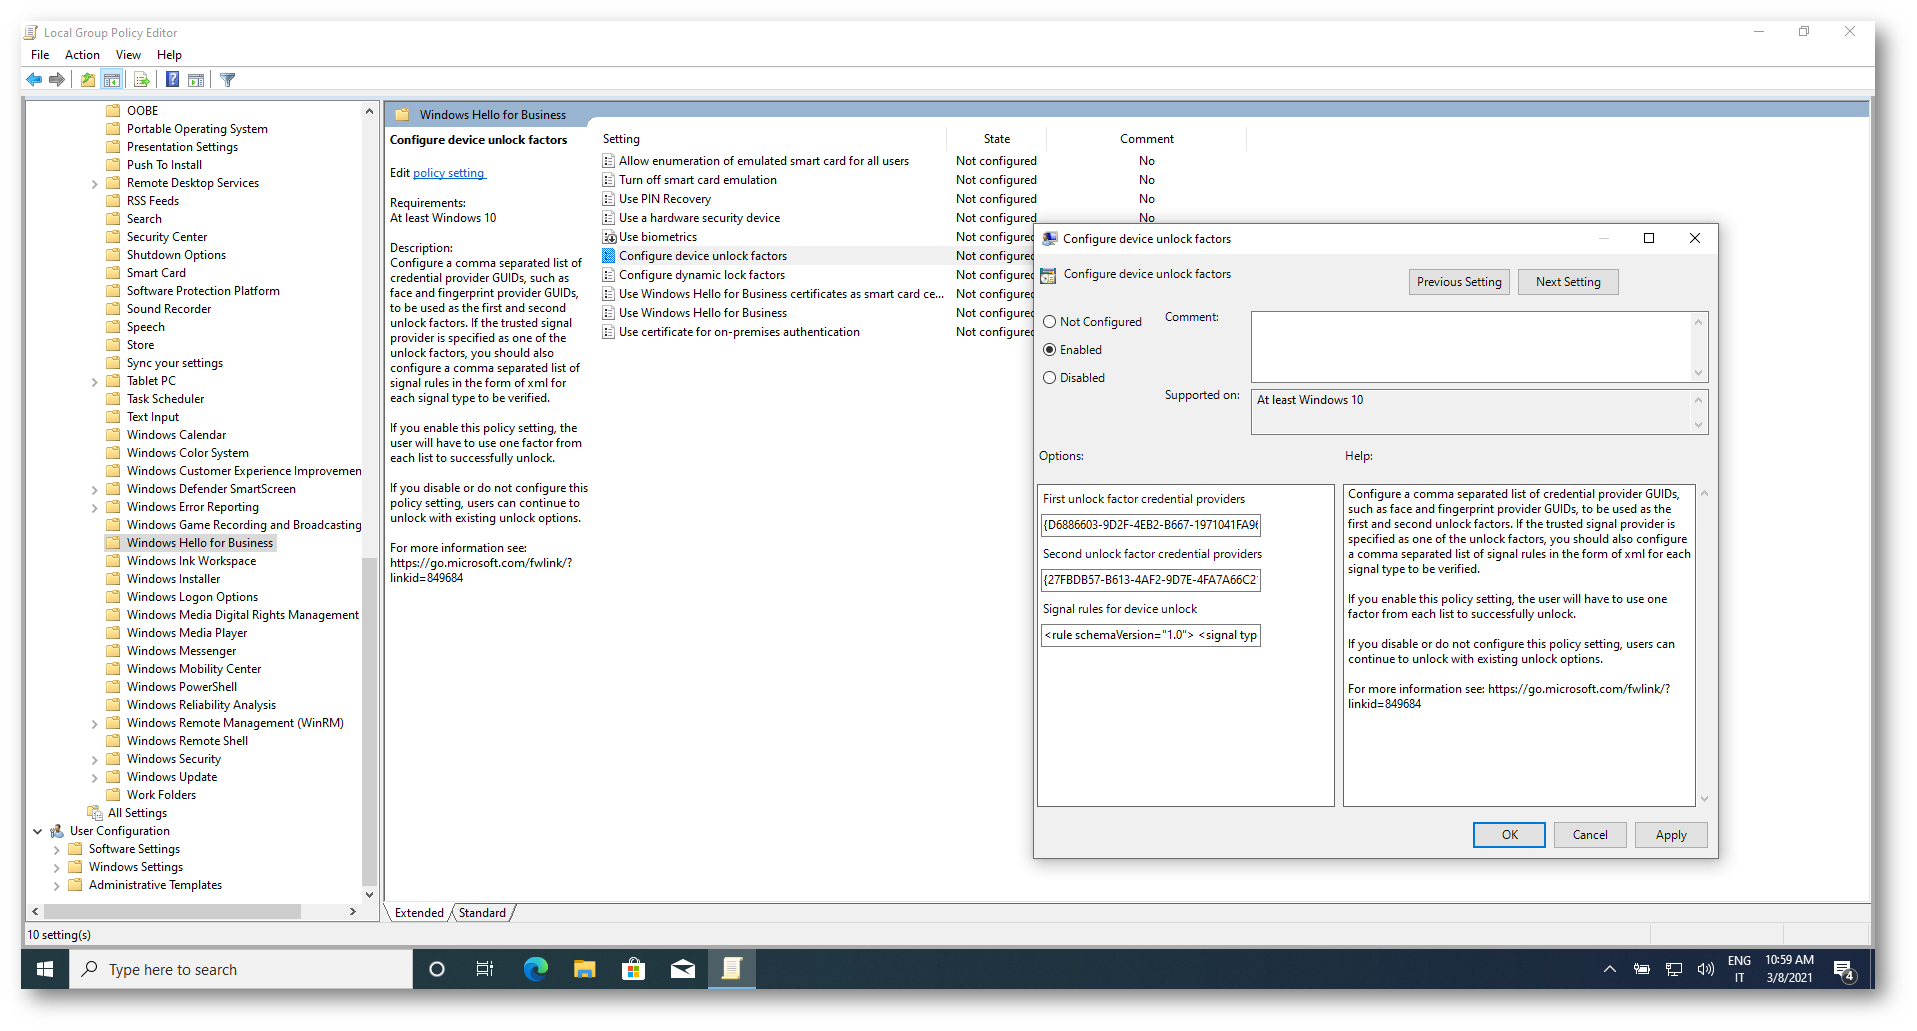This screenshot has height=1031, width=1917.
Task: Click the Next Setting button
Action: coord(1568,282)
